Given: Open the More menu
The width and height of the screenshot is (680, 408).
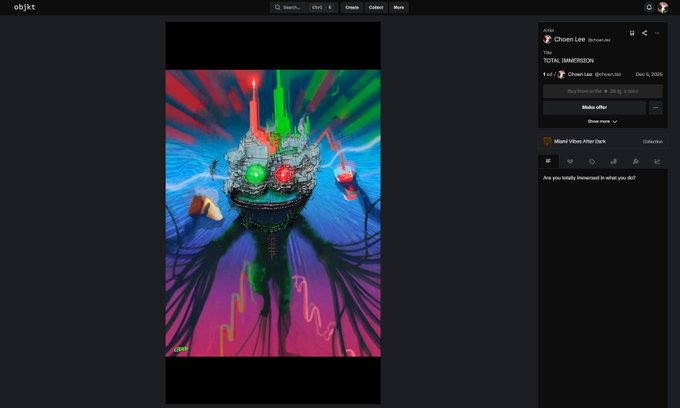Looking at the screenshot, I should 399,7.
